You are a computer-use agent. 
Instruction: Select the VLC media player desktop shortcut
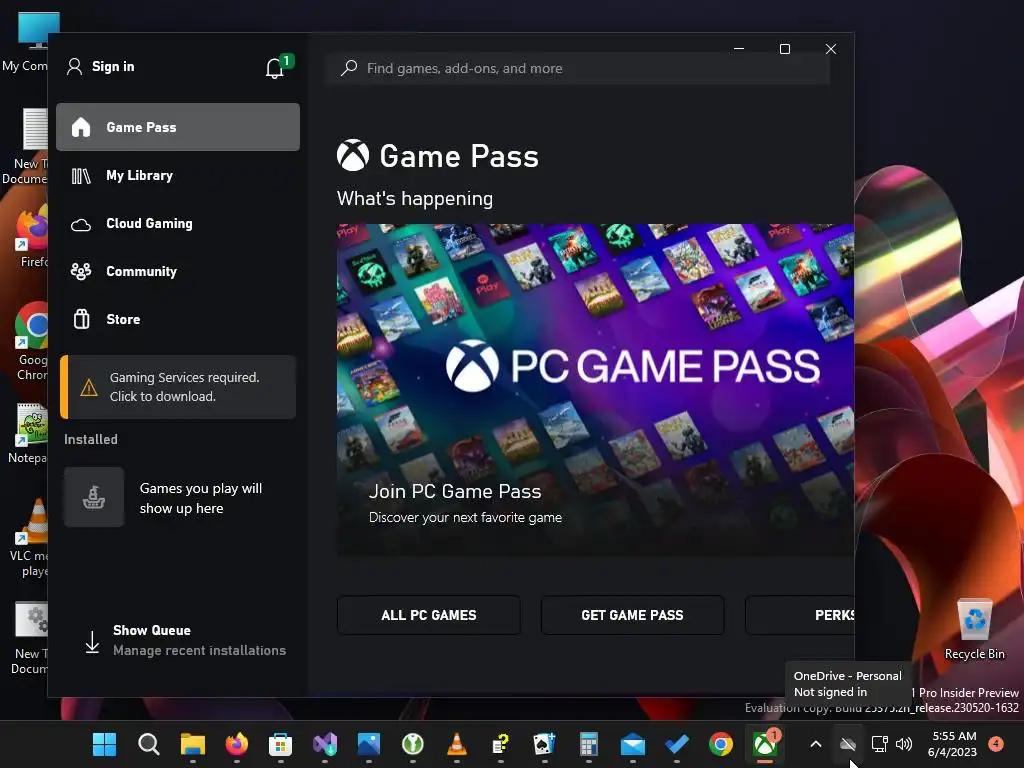[x=29, y=537]
